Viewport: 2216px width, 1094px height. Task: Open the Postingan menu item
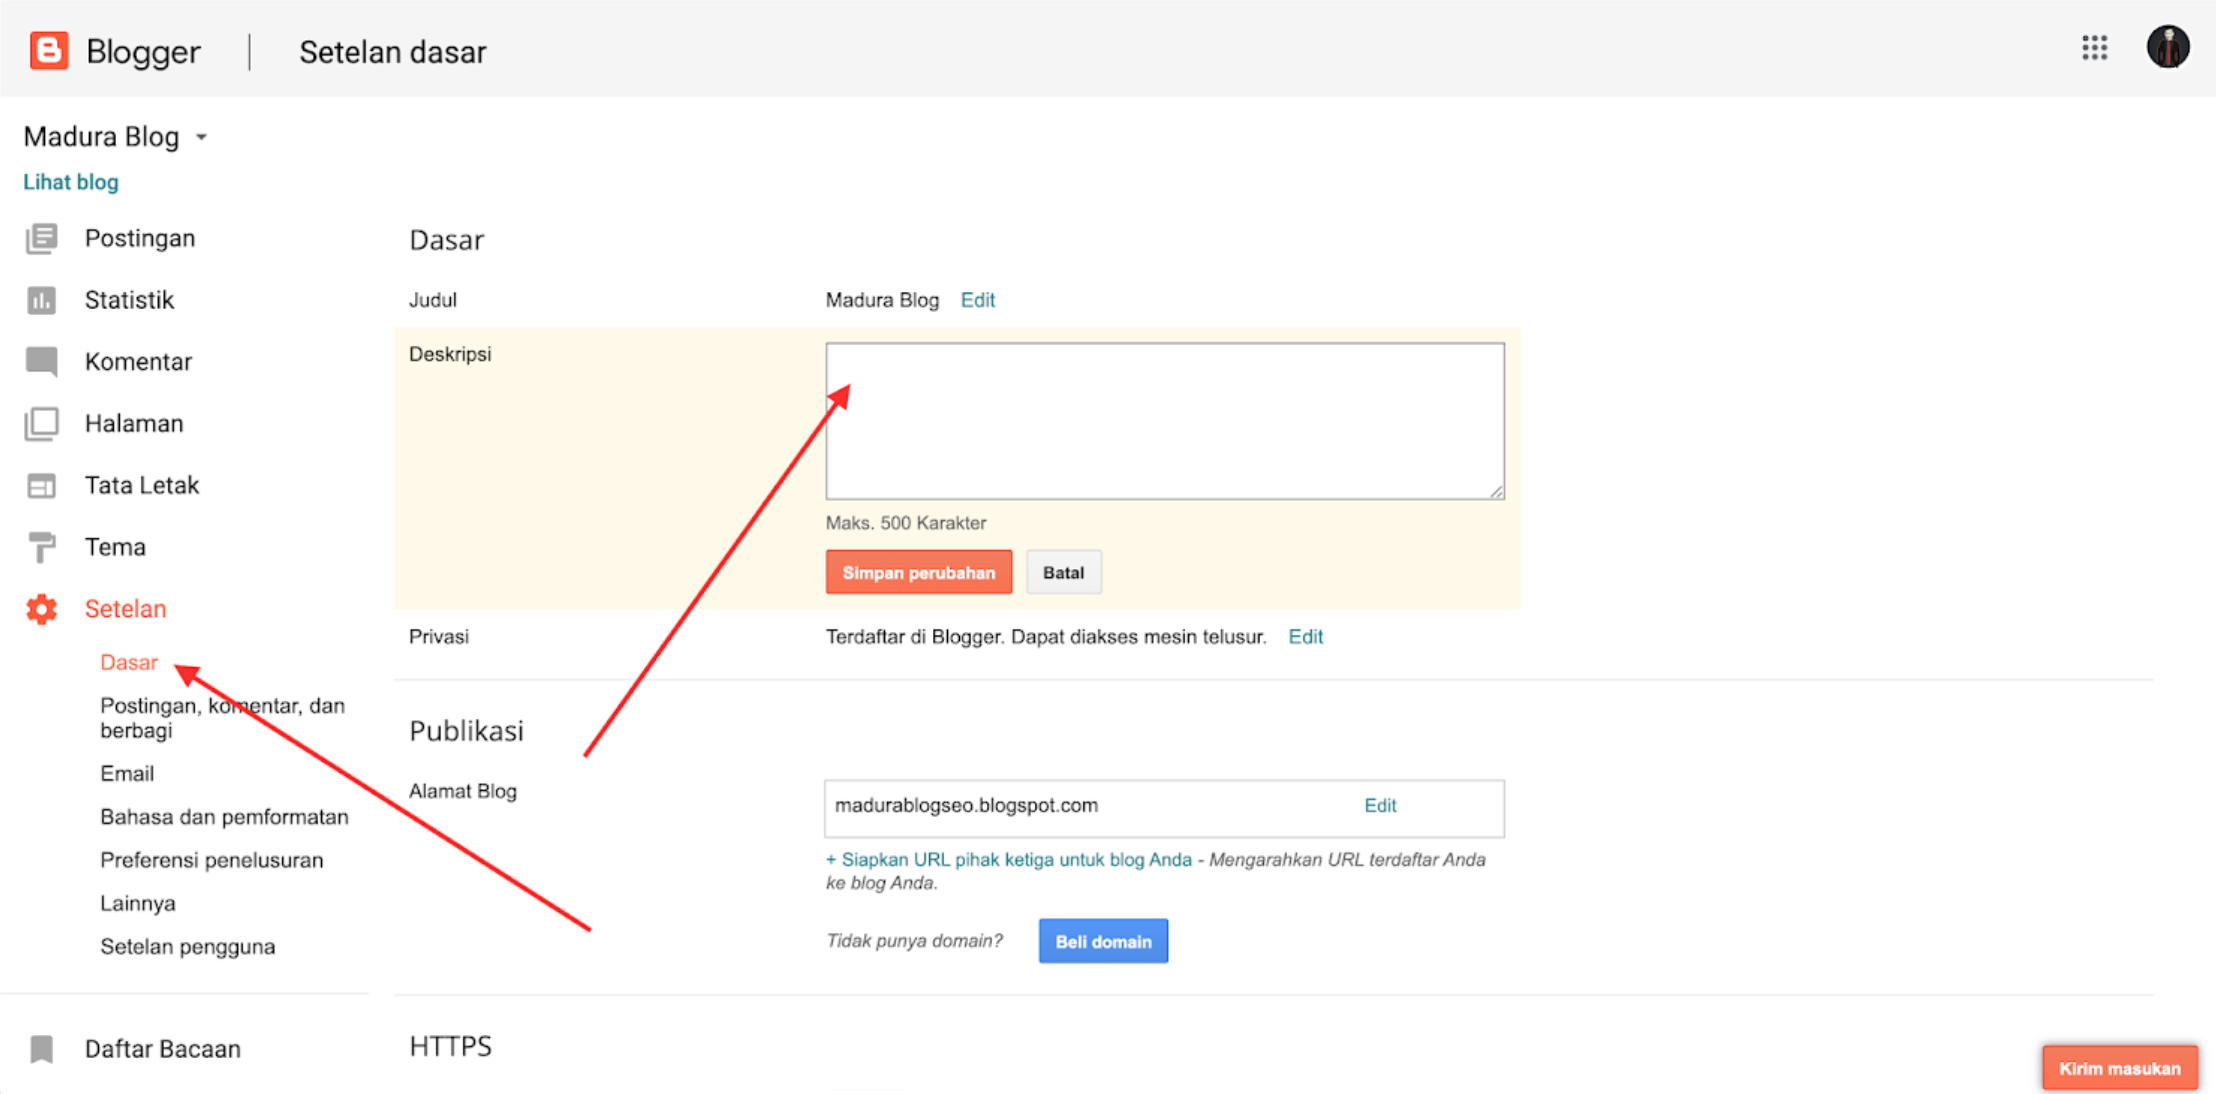[x=140, y=238]
